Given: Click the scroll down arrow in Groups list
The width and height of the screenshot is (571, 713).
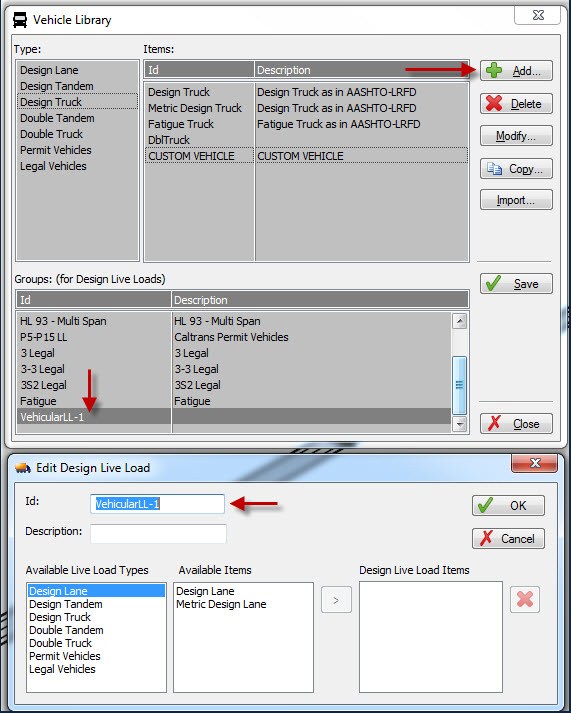Looking at the screenshot, I should (460, 425).
